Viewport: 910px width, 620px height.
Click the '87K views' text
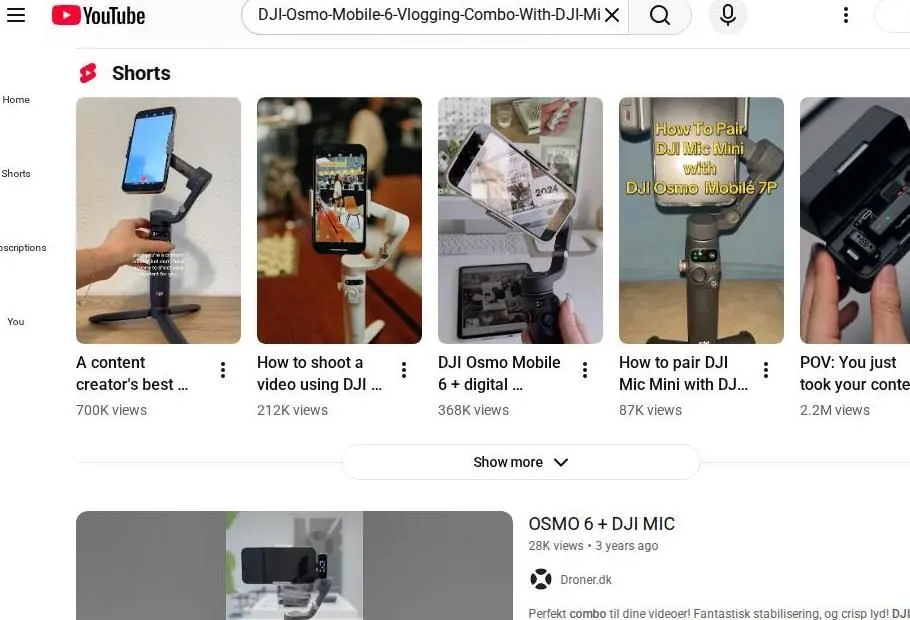(x=651, y=410)
